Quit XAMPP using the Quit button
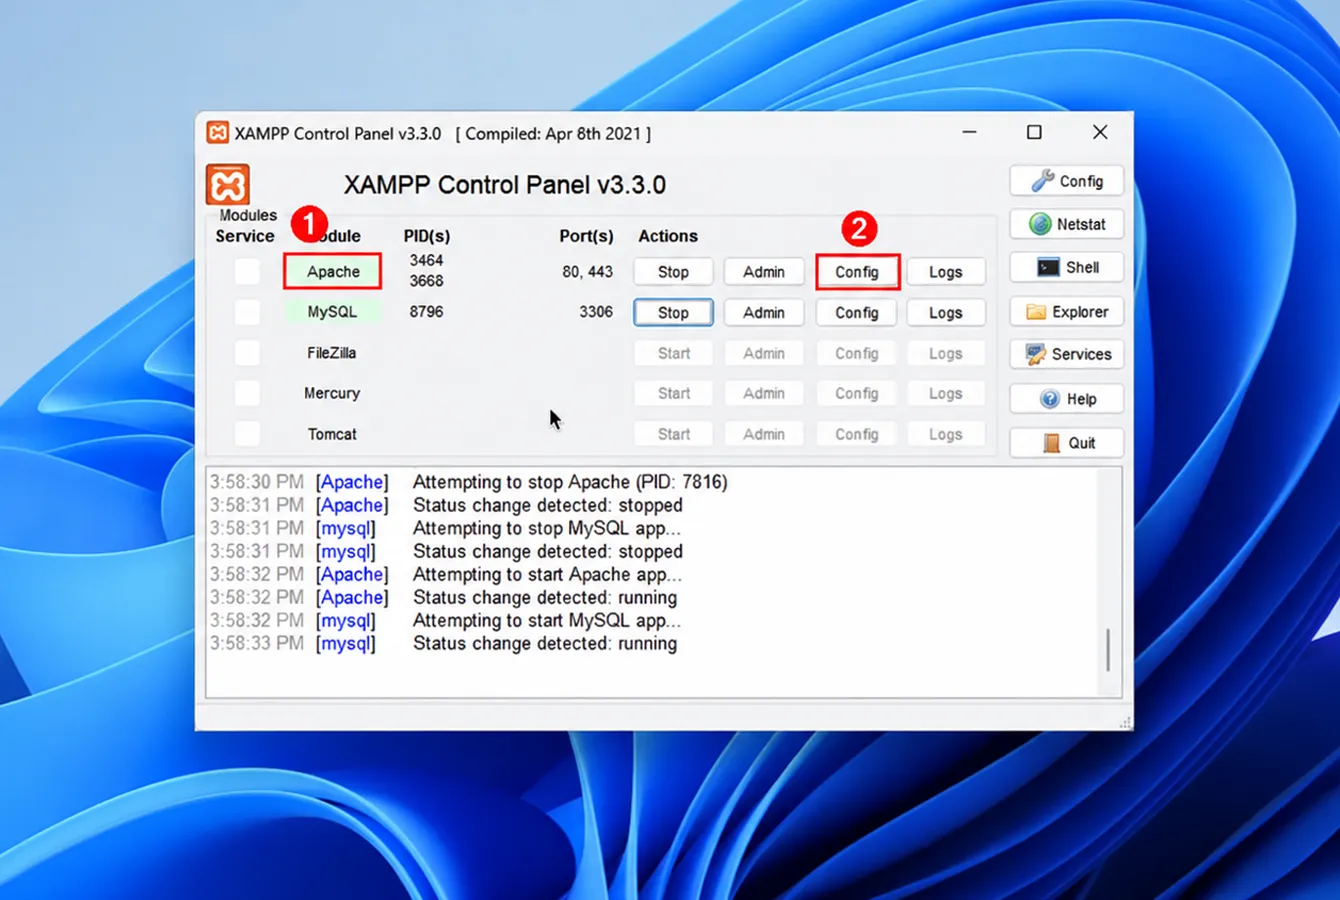The image size is (1340, 900). pyautogui.click(x=1066, y=443)
